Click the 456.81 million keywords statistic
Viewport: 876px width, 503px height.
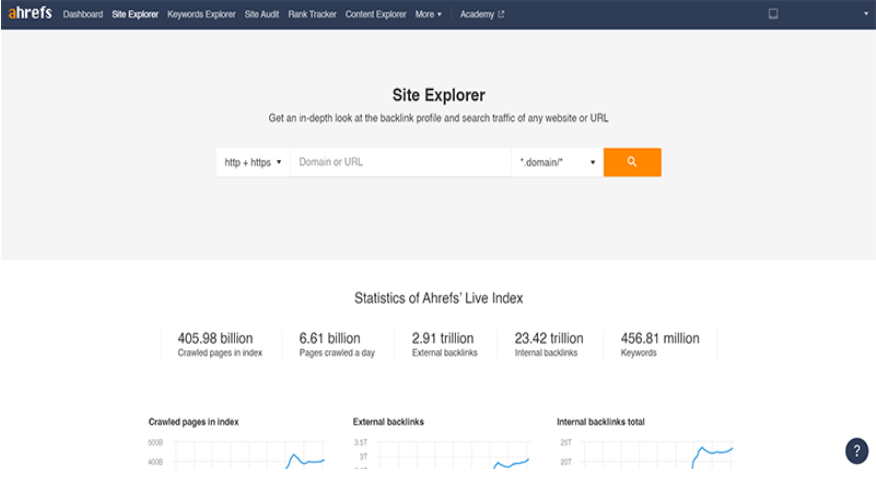pyautogui.click(x=660, y=344)
